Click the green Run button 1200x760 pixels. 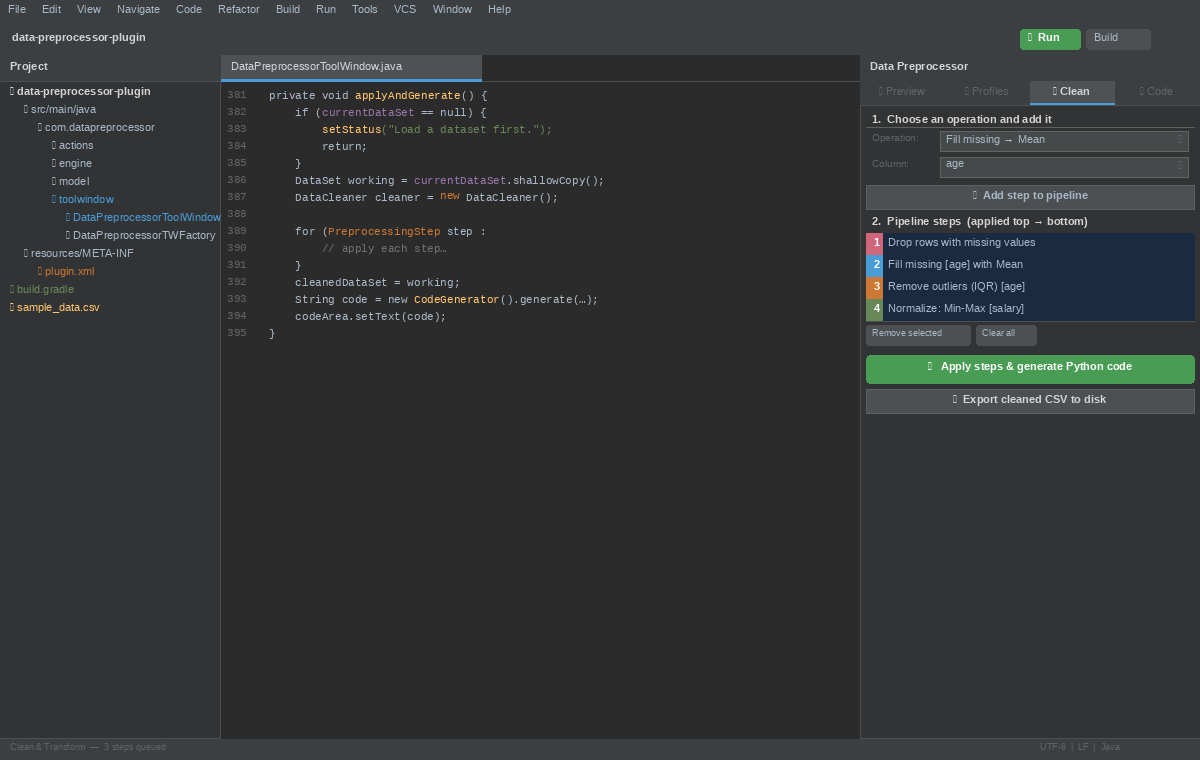(x=1049, y=38)
